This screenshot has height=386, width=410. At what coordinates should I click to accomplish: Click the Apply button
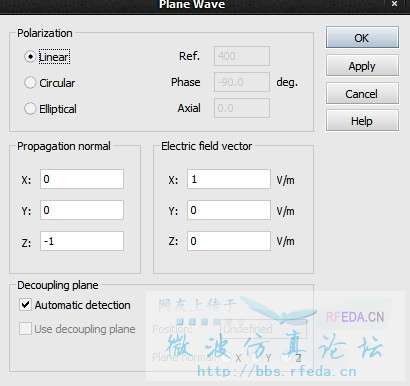(x=362, y=66)
